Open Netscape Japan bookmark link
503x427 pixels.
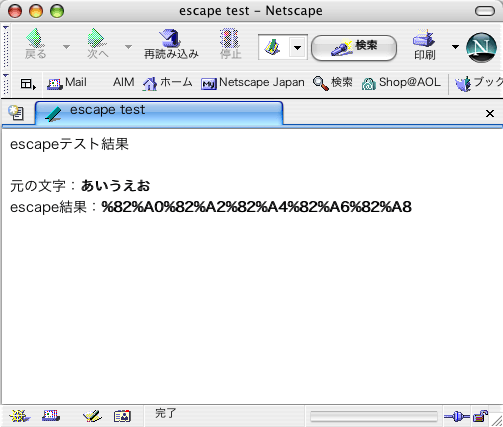(253, 83)
